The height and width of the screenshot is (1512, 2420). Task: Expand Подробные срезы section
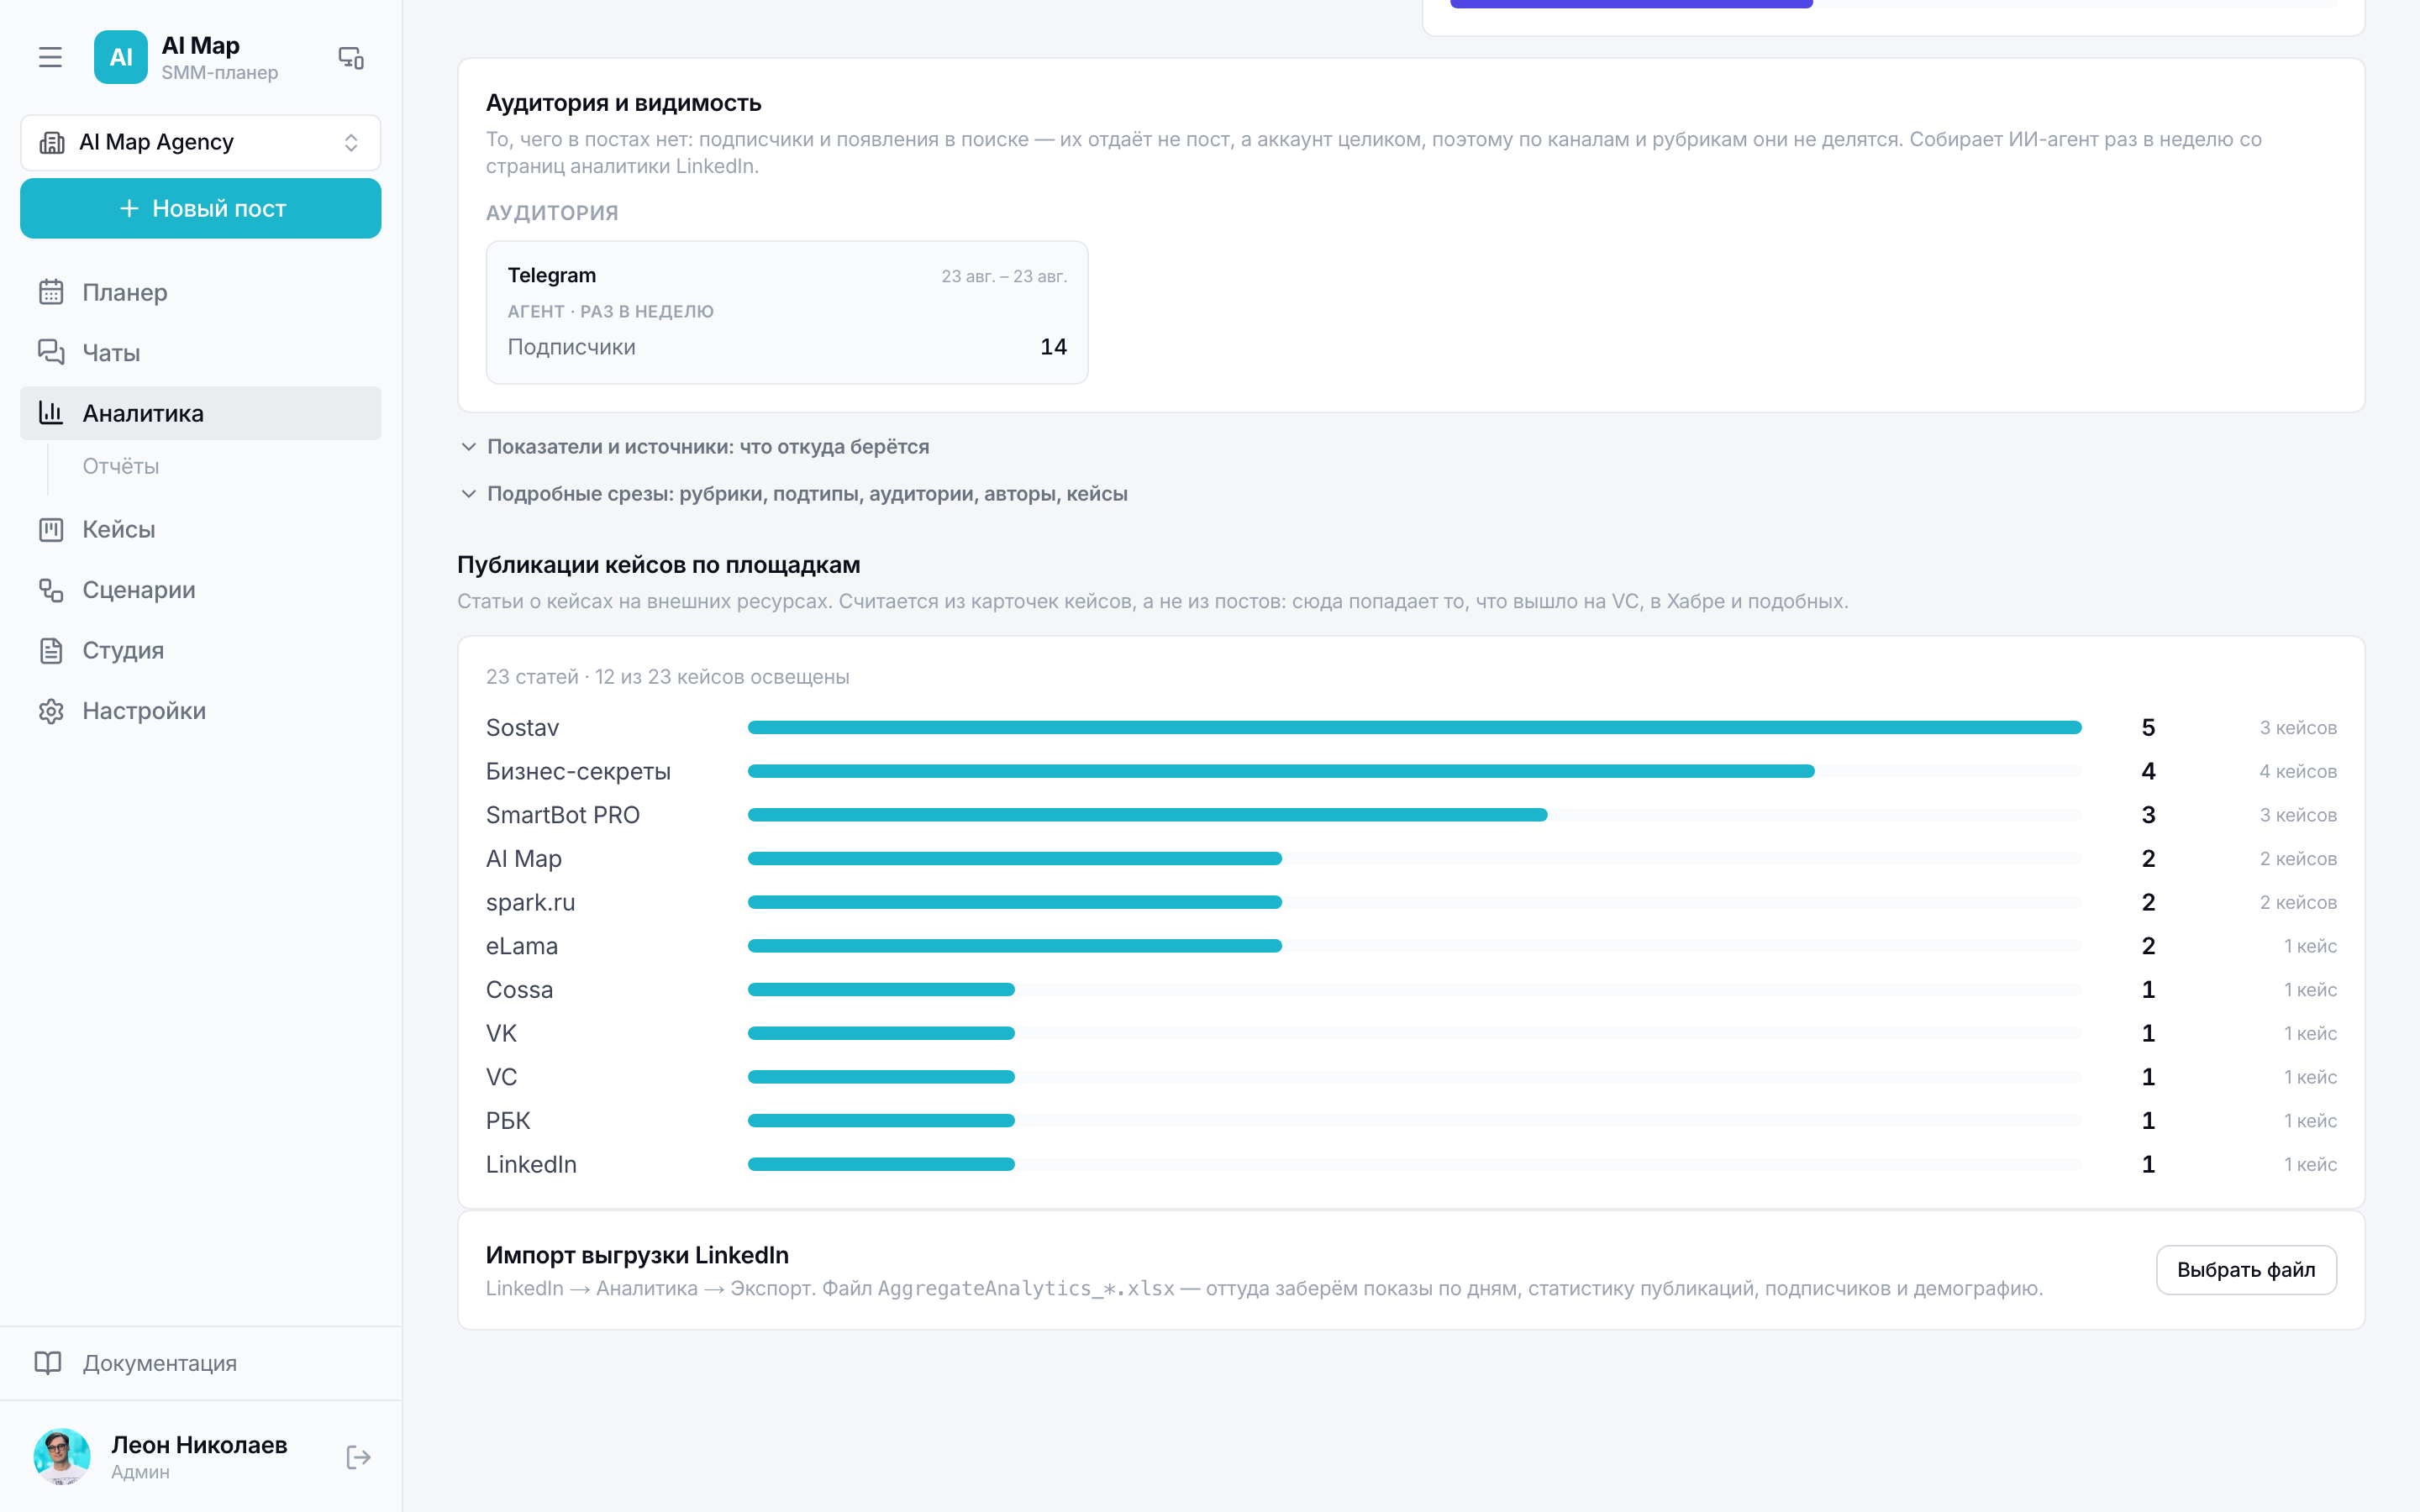click(794, 493)
